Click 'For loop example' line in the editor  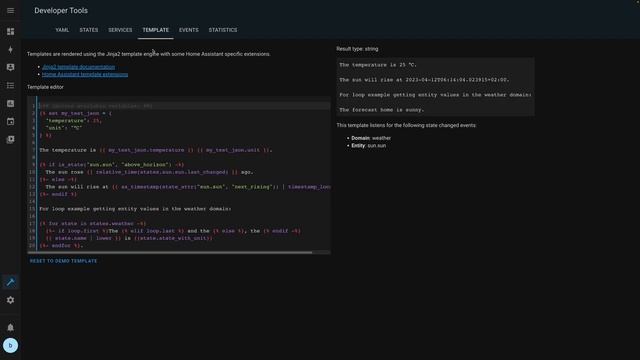tap(135, 209)
